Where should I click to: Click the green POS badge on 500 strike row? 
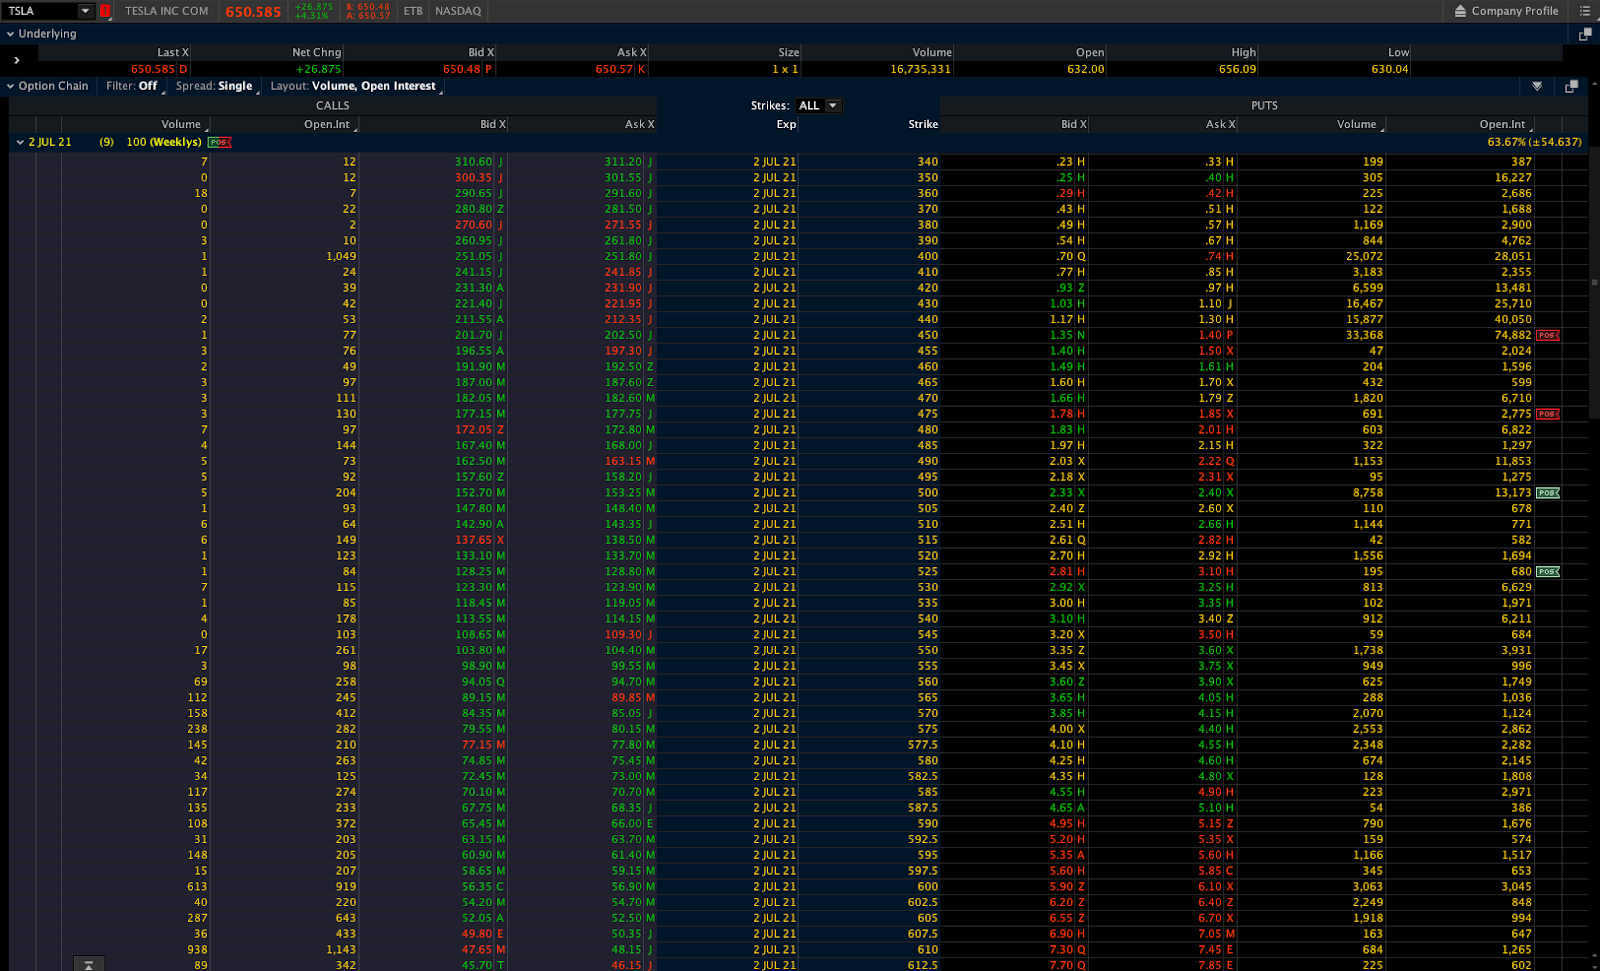[1548, 493]
